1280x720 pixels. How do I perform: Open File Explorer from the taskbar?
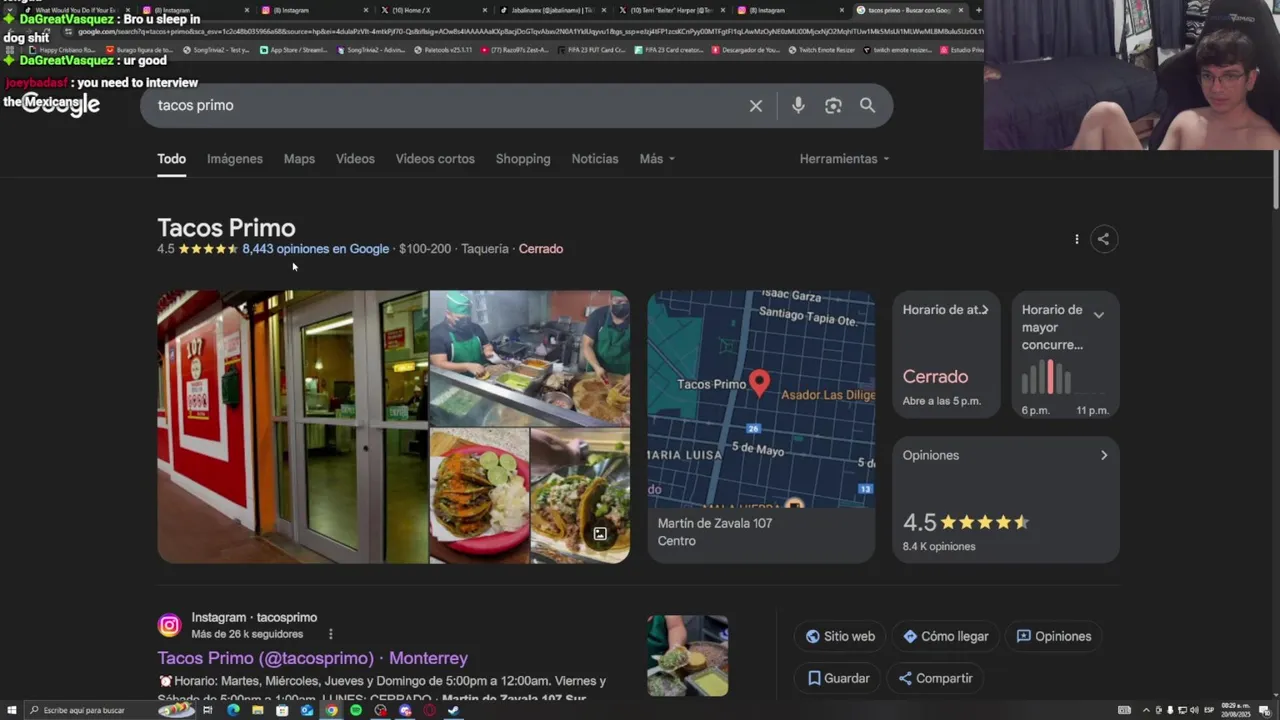coord(257,710)
